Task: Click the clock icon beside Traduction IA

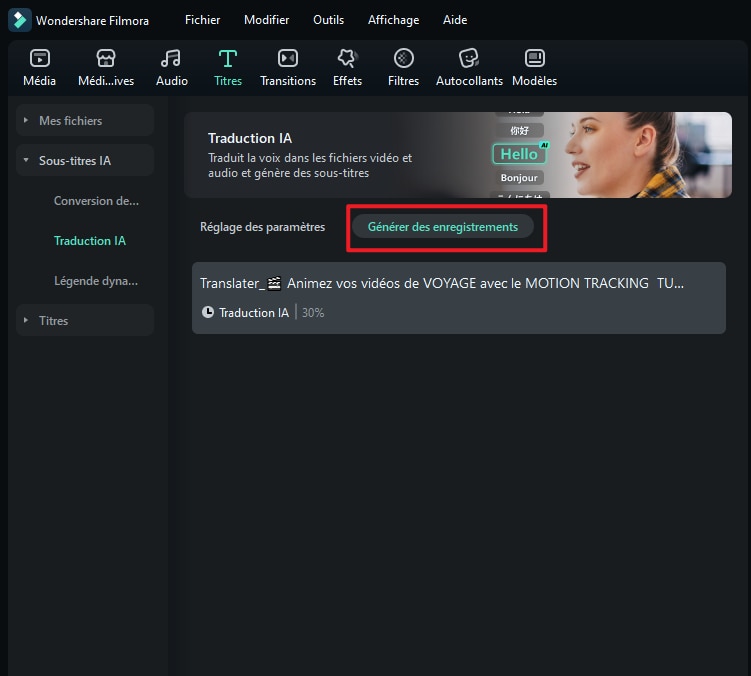Action: coord(207,312)
